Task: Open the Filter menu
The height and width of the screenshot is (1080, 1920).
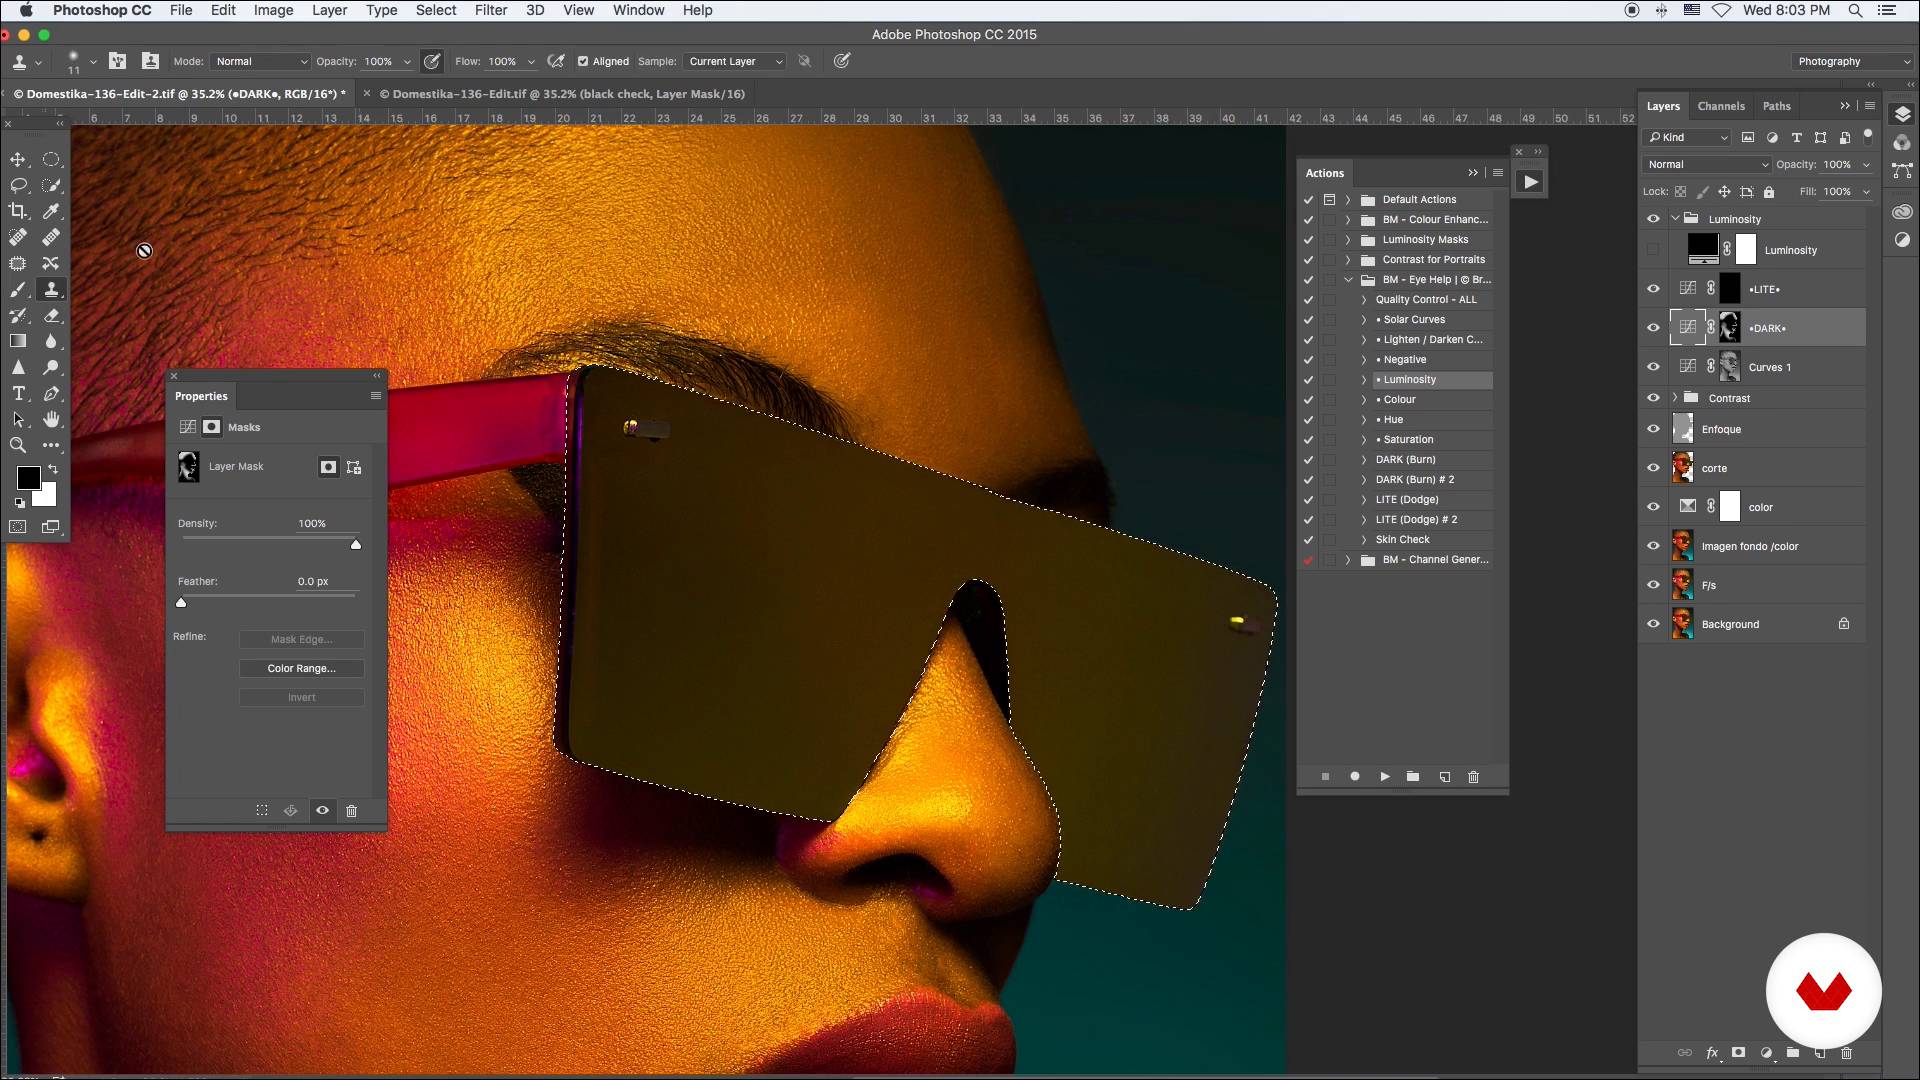Action: pos(490,10)
